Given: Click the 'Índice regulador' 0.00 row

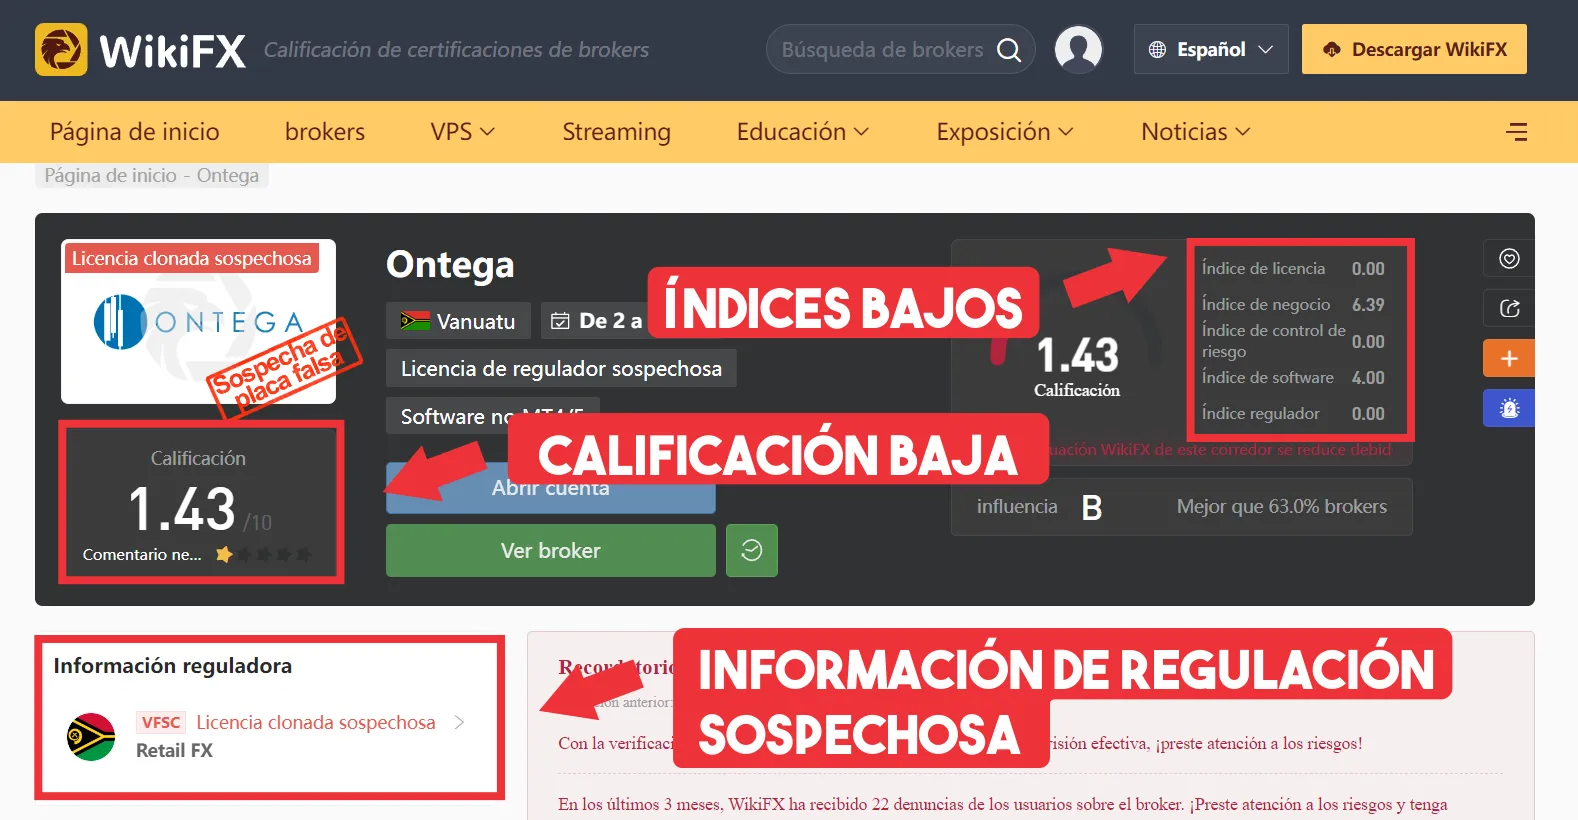Looking at the screenshot, I should tap(1293, 413).
